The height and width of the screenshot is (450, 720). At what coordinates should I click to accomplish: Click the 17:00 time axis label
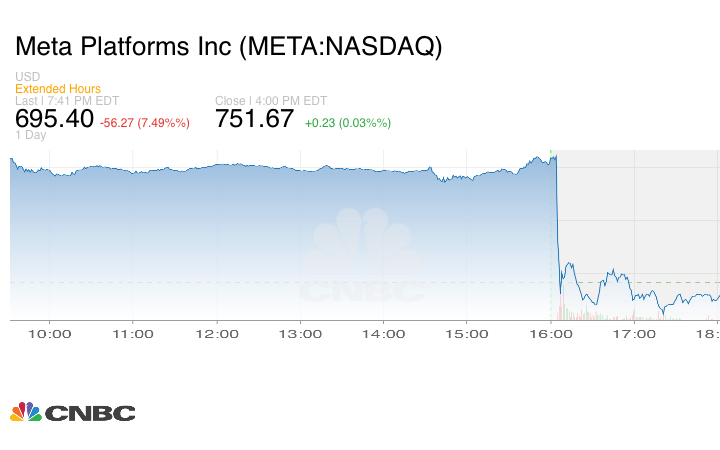[634, 334]
